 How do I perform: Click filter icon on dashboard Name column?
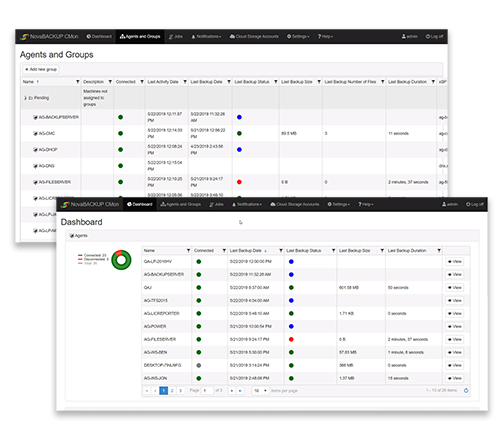(x=188, y=250)
